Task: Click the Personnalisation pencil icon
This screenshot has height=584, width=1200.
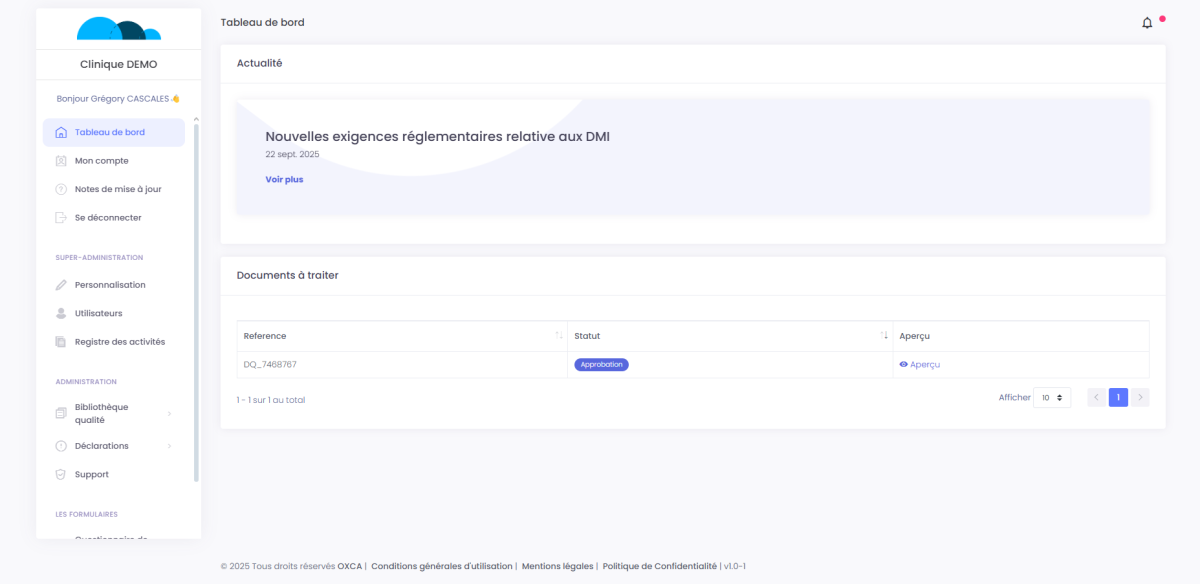Action: 61,285
